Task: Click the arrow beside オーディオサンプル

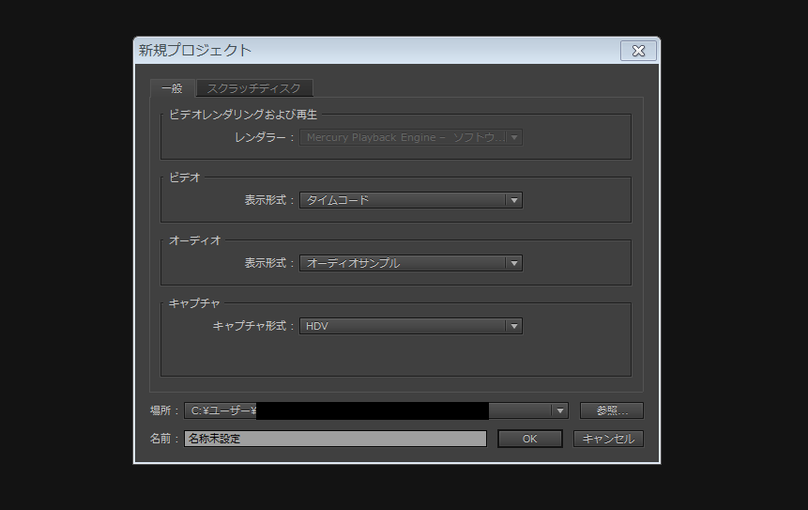Action: (x=514, y=263)
